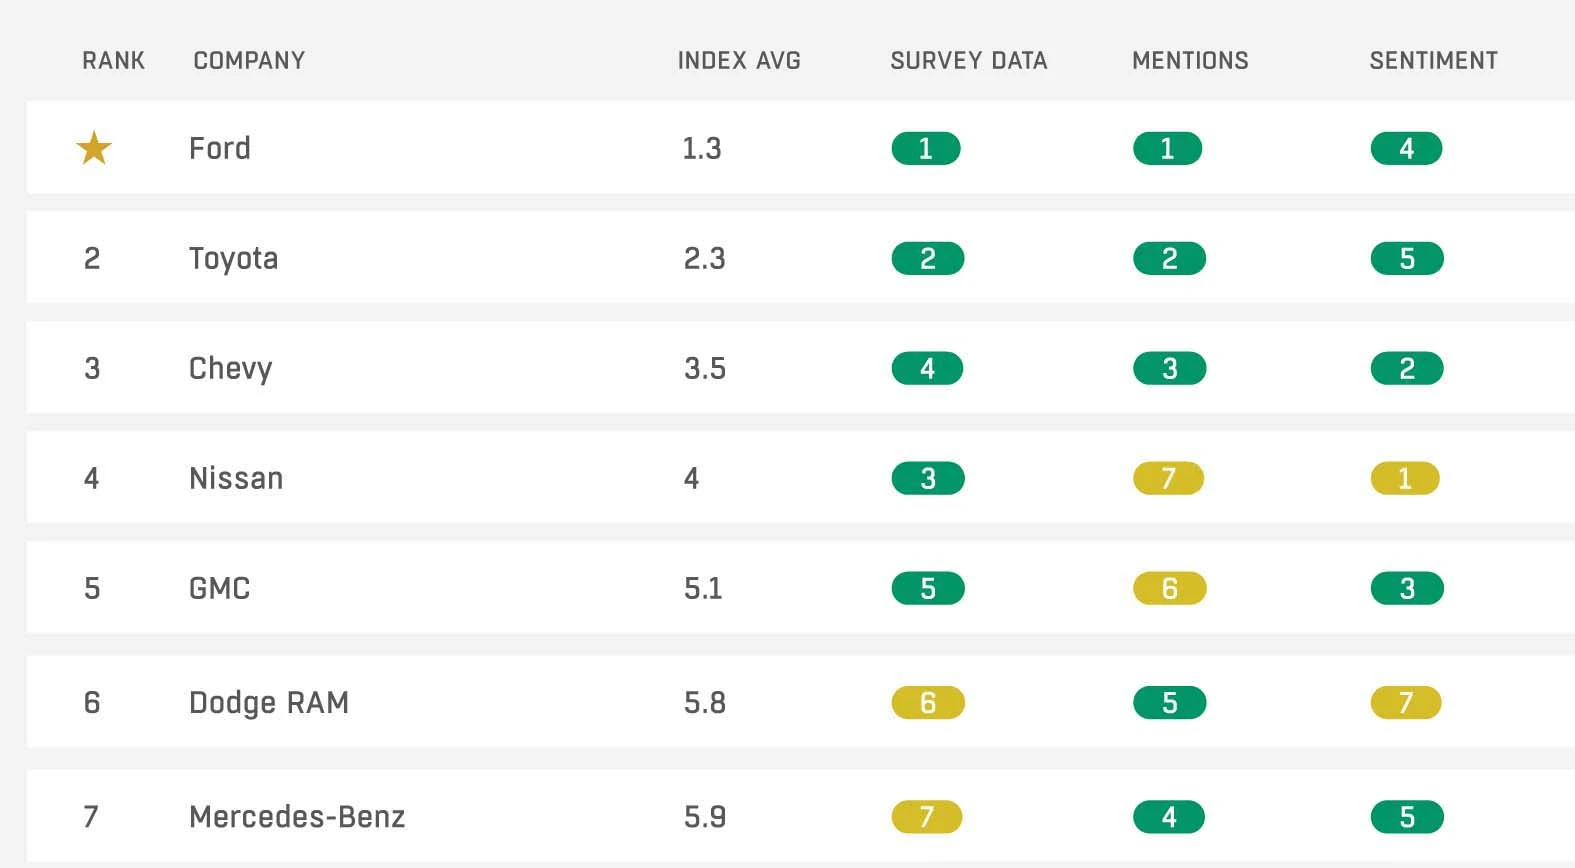Click rank number 6 for Dodge RAM
The width and height of the screenshot is (1575, 868).
click(92, 703)
